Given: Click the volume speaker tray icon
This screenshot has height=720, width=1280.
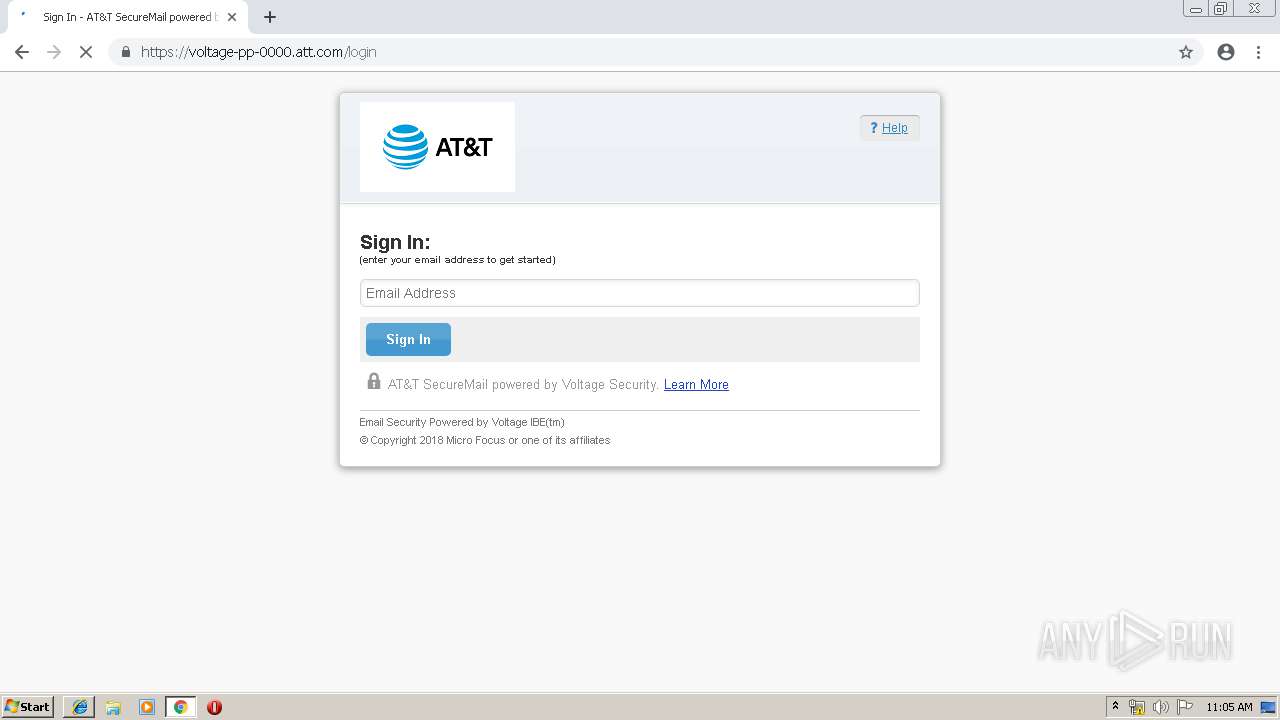Looking at the screenshot, I should pos(1160,707).
